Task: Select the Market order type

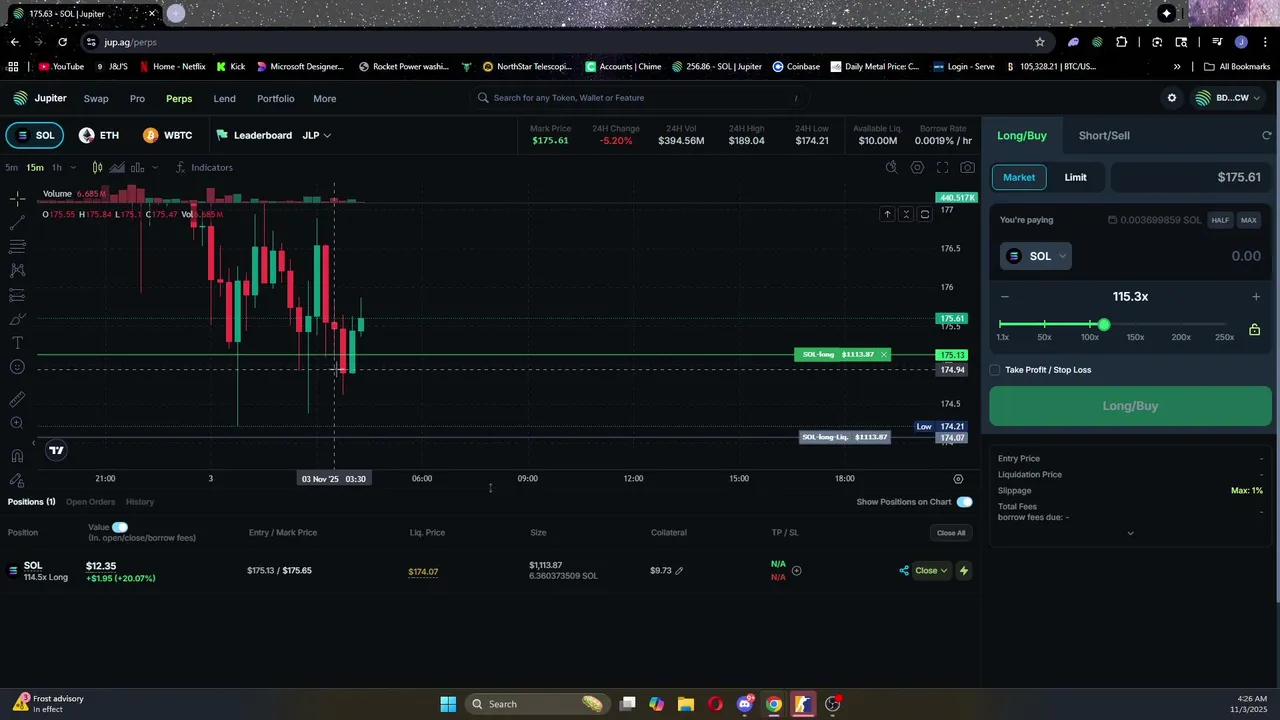Action: [x=1019, y=177]
